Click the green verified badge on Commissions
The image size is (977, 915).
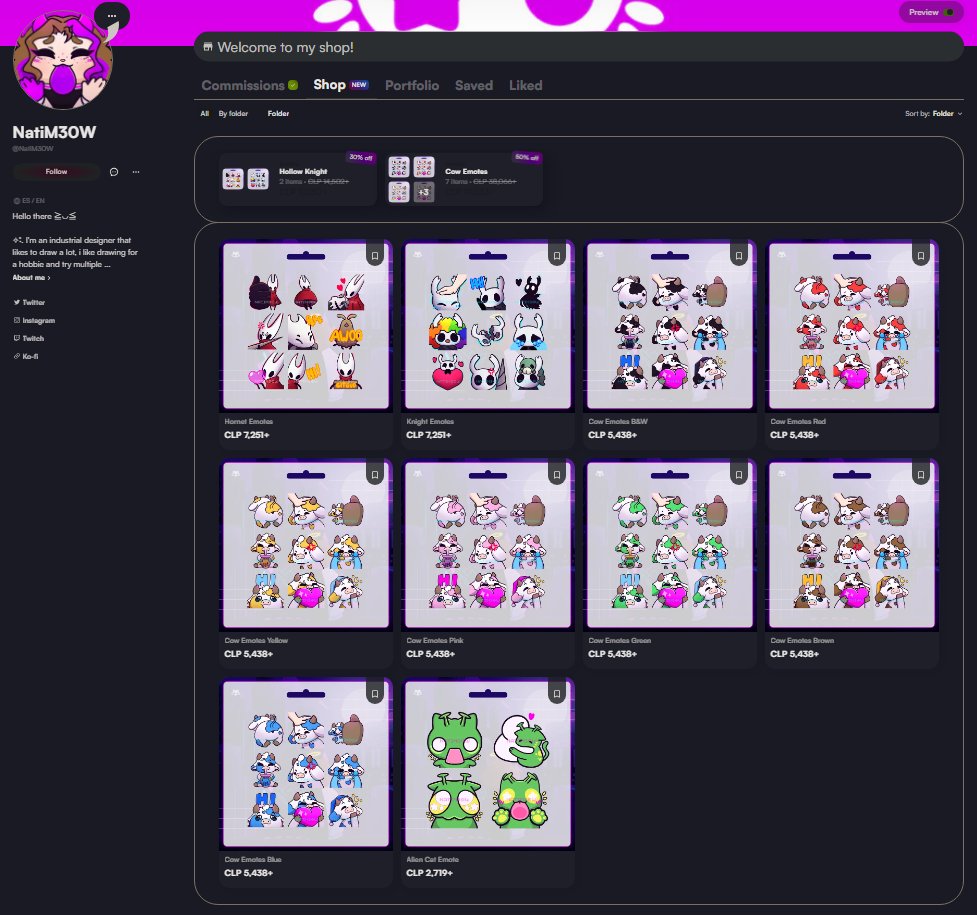(293, 85)
